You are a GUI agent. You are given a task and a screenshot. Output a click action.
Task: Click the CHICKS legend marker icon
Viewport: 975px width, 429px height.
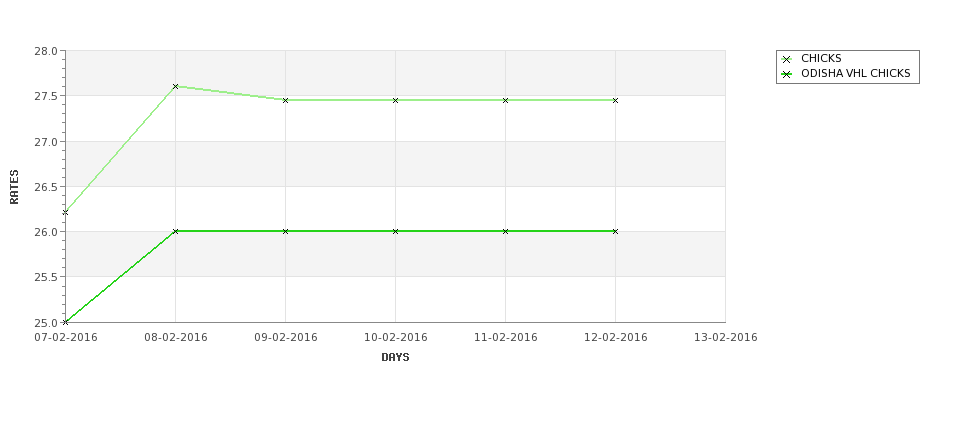coord(787,59)
